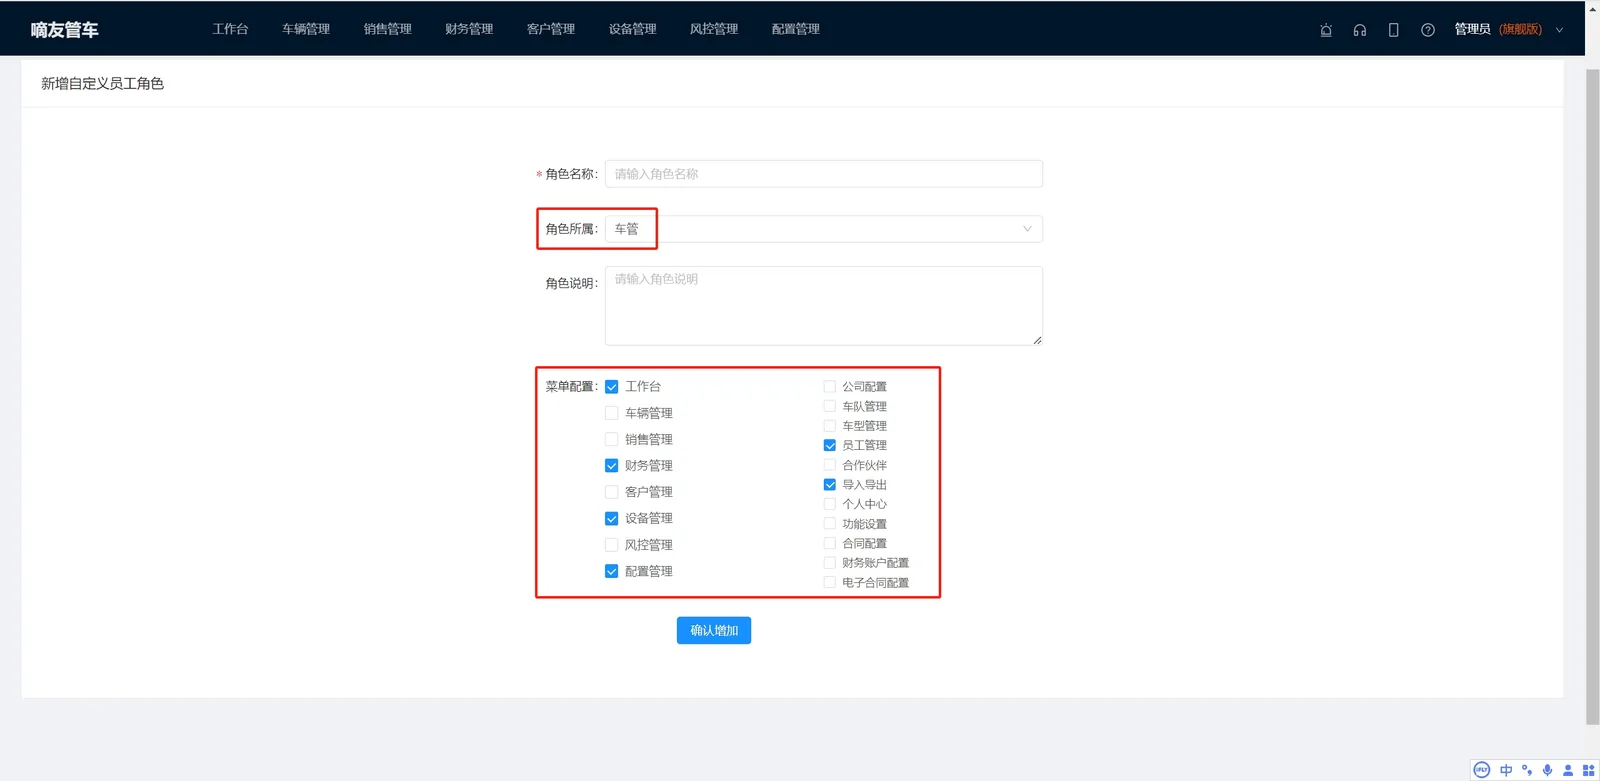This screenshot has height=781, width=1600.
Task: Check the 车队管理 checkbox
Action: [830, 406]
